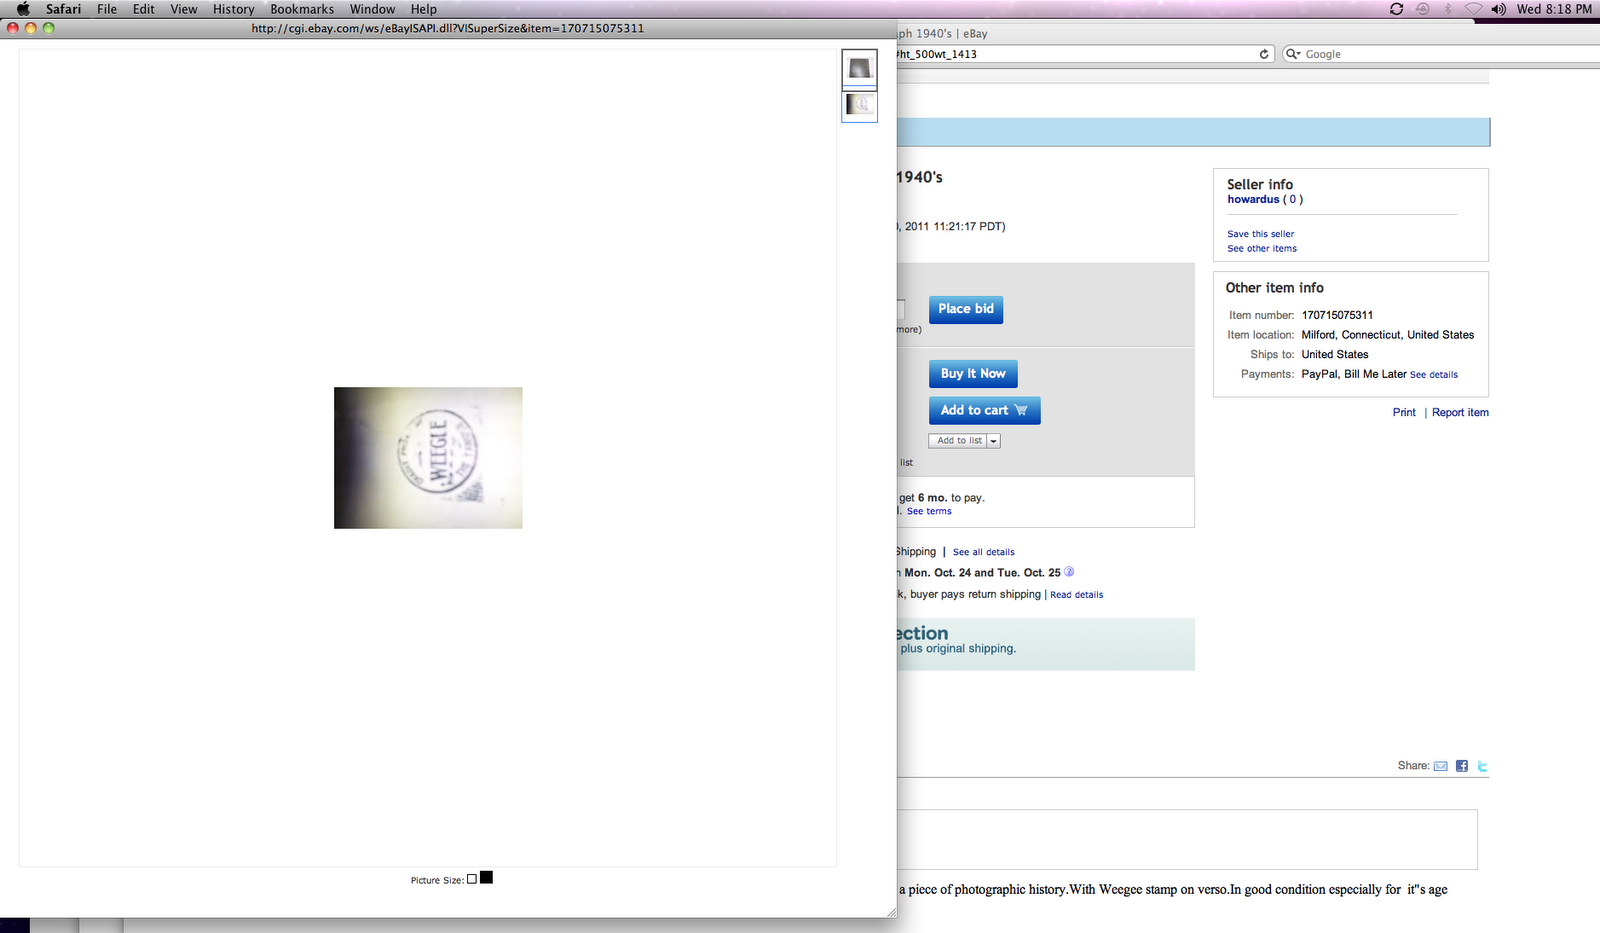
Task: Select the small picture size option
Action: pos(472,879)
